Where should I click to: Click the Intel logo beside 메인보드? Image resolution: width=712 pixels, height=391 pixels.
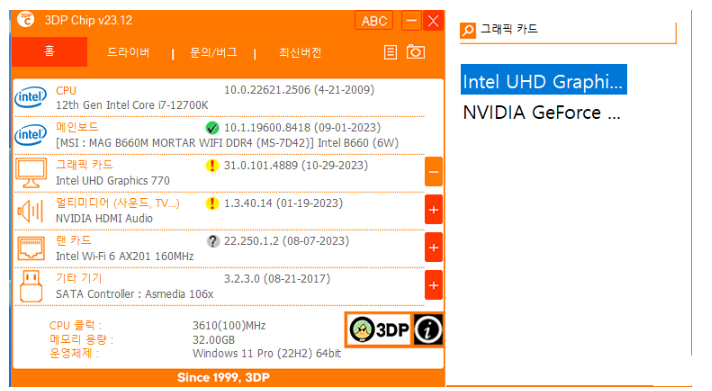point(30,134)
